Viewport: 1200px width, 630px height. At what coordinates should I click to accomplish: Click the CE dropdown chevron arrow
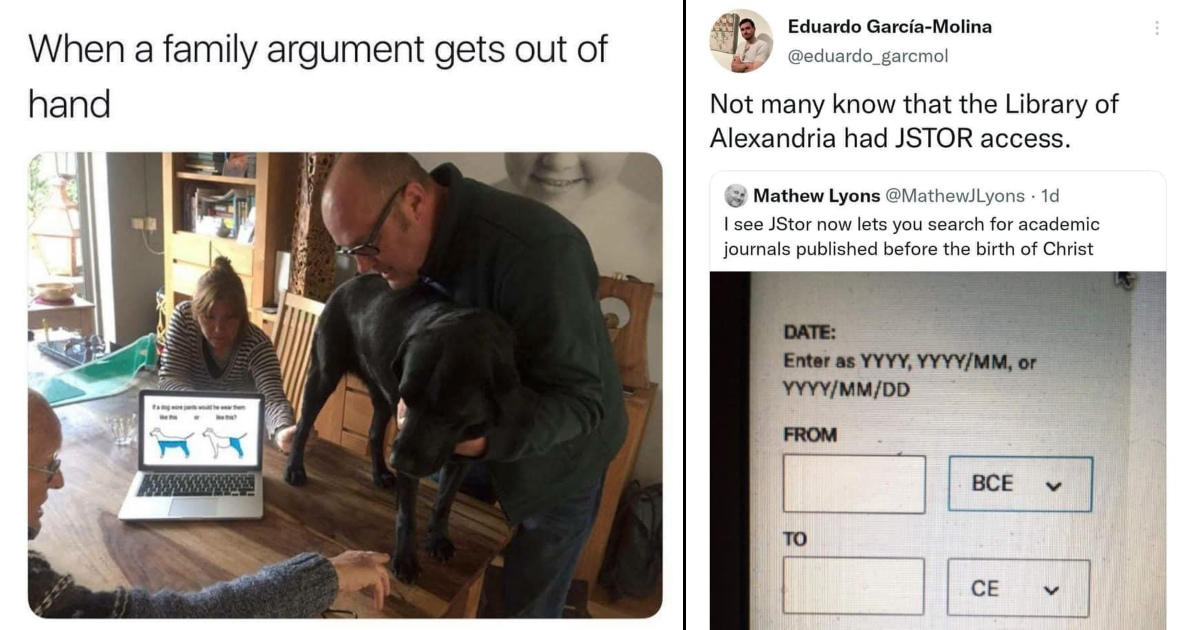pyautogui.click(x=1050, y=590)
